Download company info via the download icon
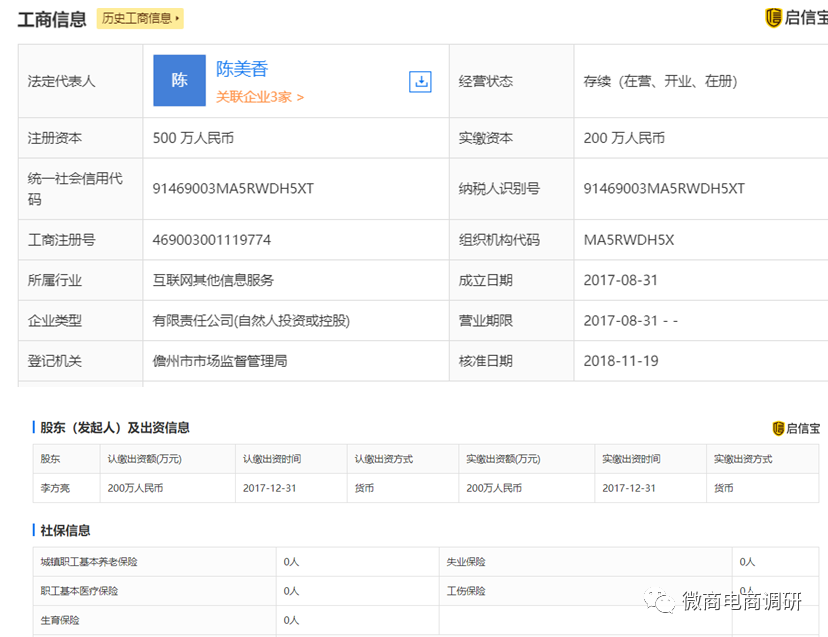Image resolution: width=828 pixels, height=637 pixels. (420, 81)
